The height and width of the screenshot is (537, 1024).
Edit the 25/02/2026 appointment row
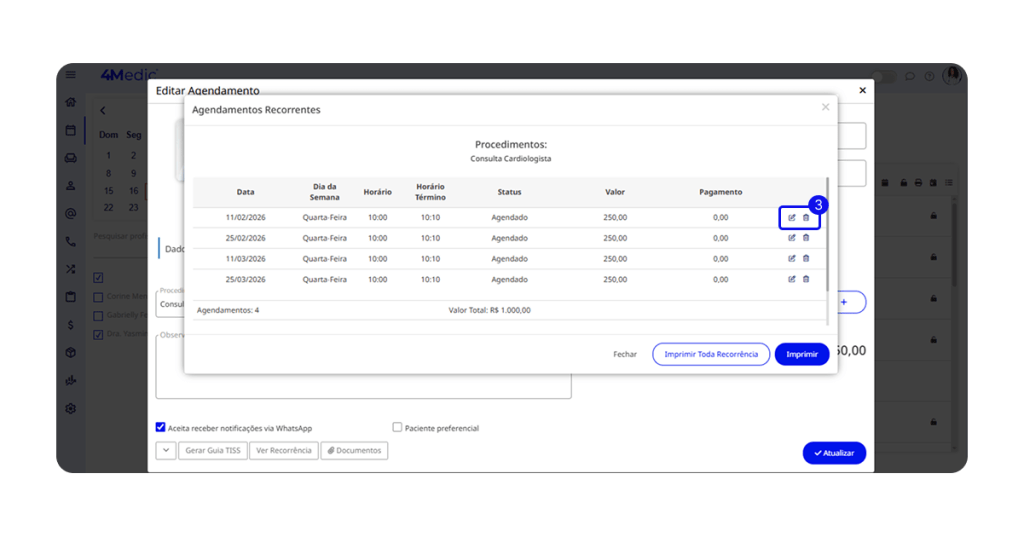click(792, 238)
